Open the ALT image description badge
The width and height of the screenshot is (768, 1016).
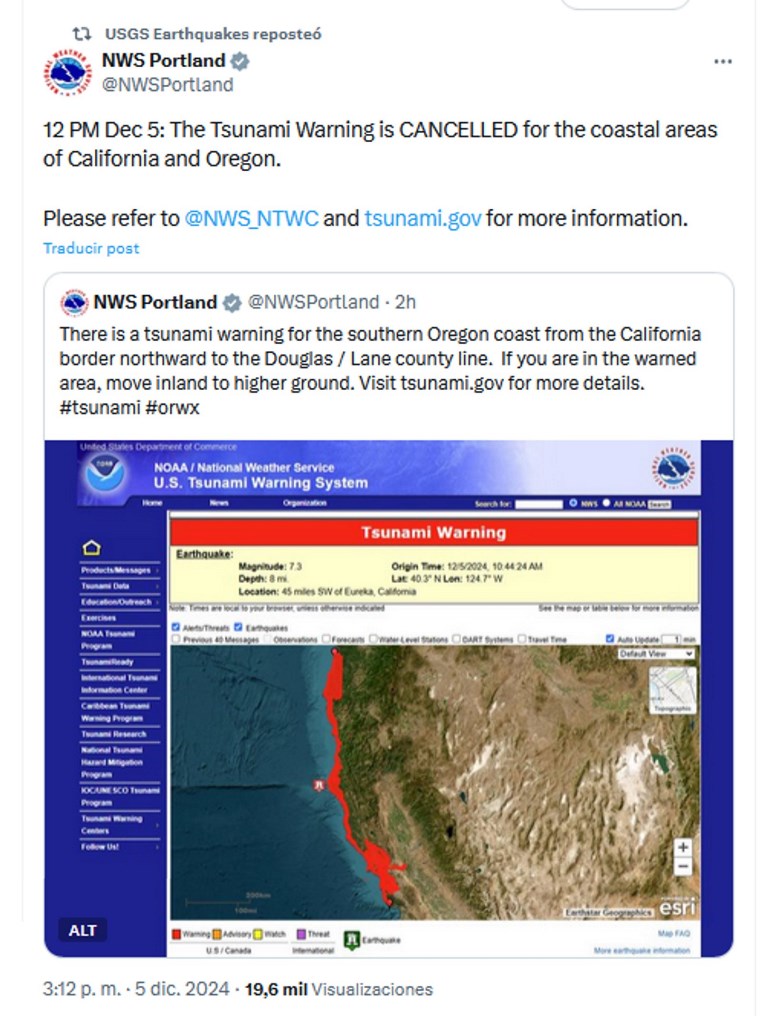click(83, 930)
